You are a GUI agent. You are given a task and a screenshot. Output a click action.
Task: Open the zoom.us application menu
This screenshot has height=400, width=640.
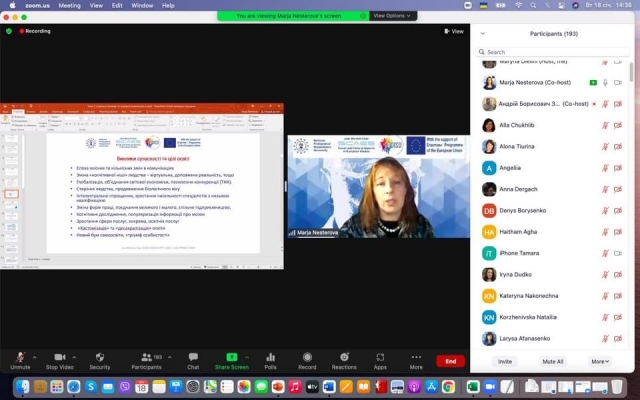[38, 5]
